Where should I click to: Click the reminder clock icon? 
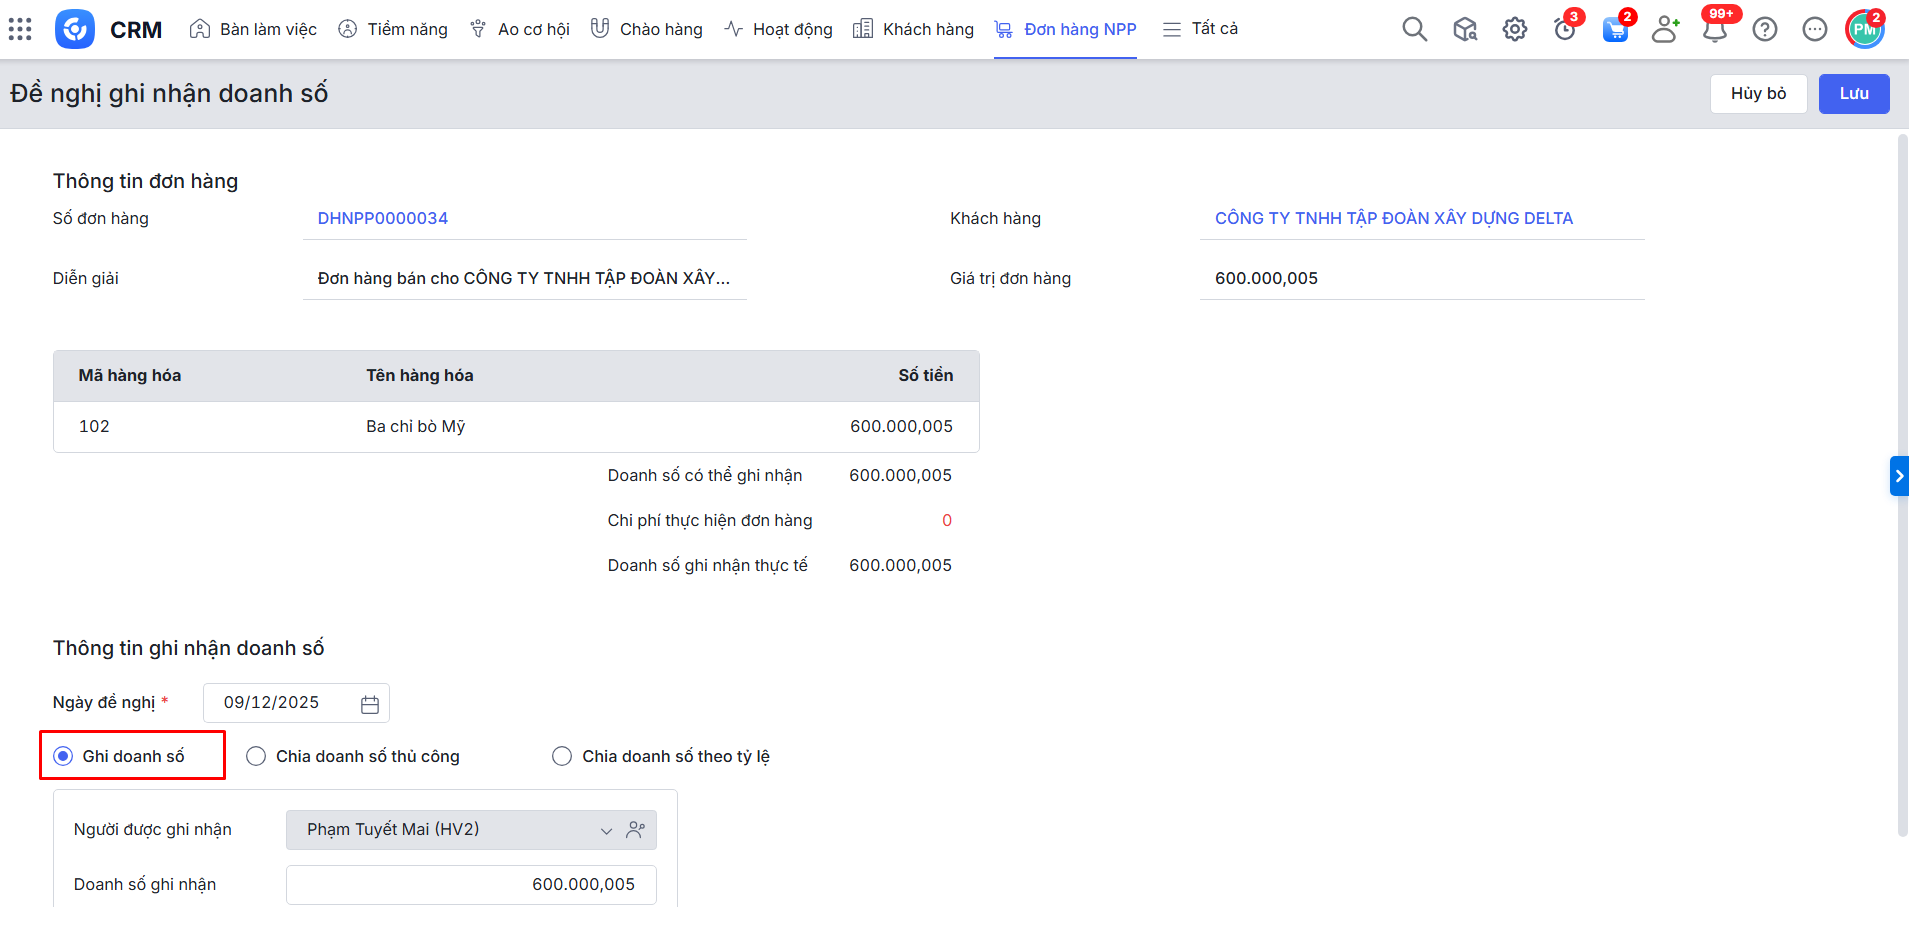(x=1564, y=30)
